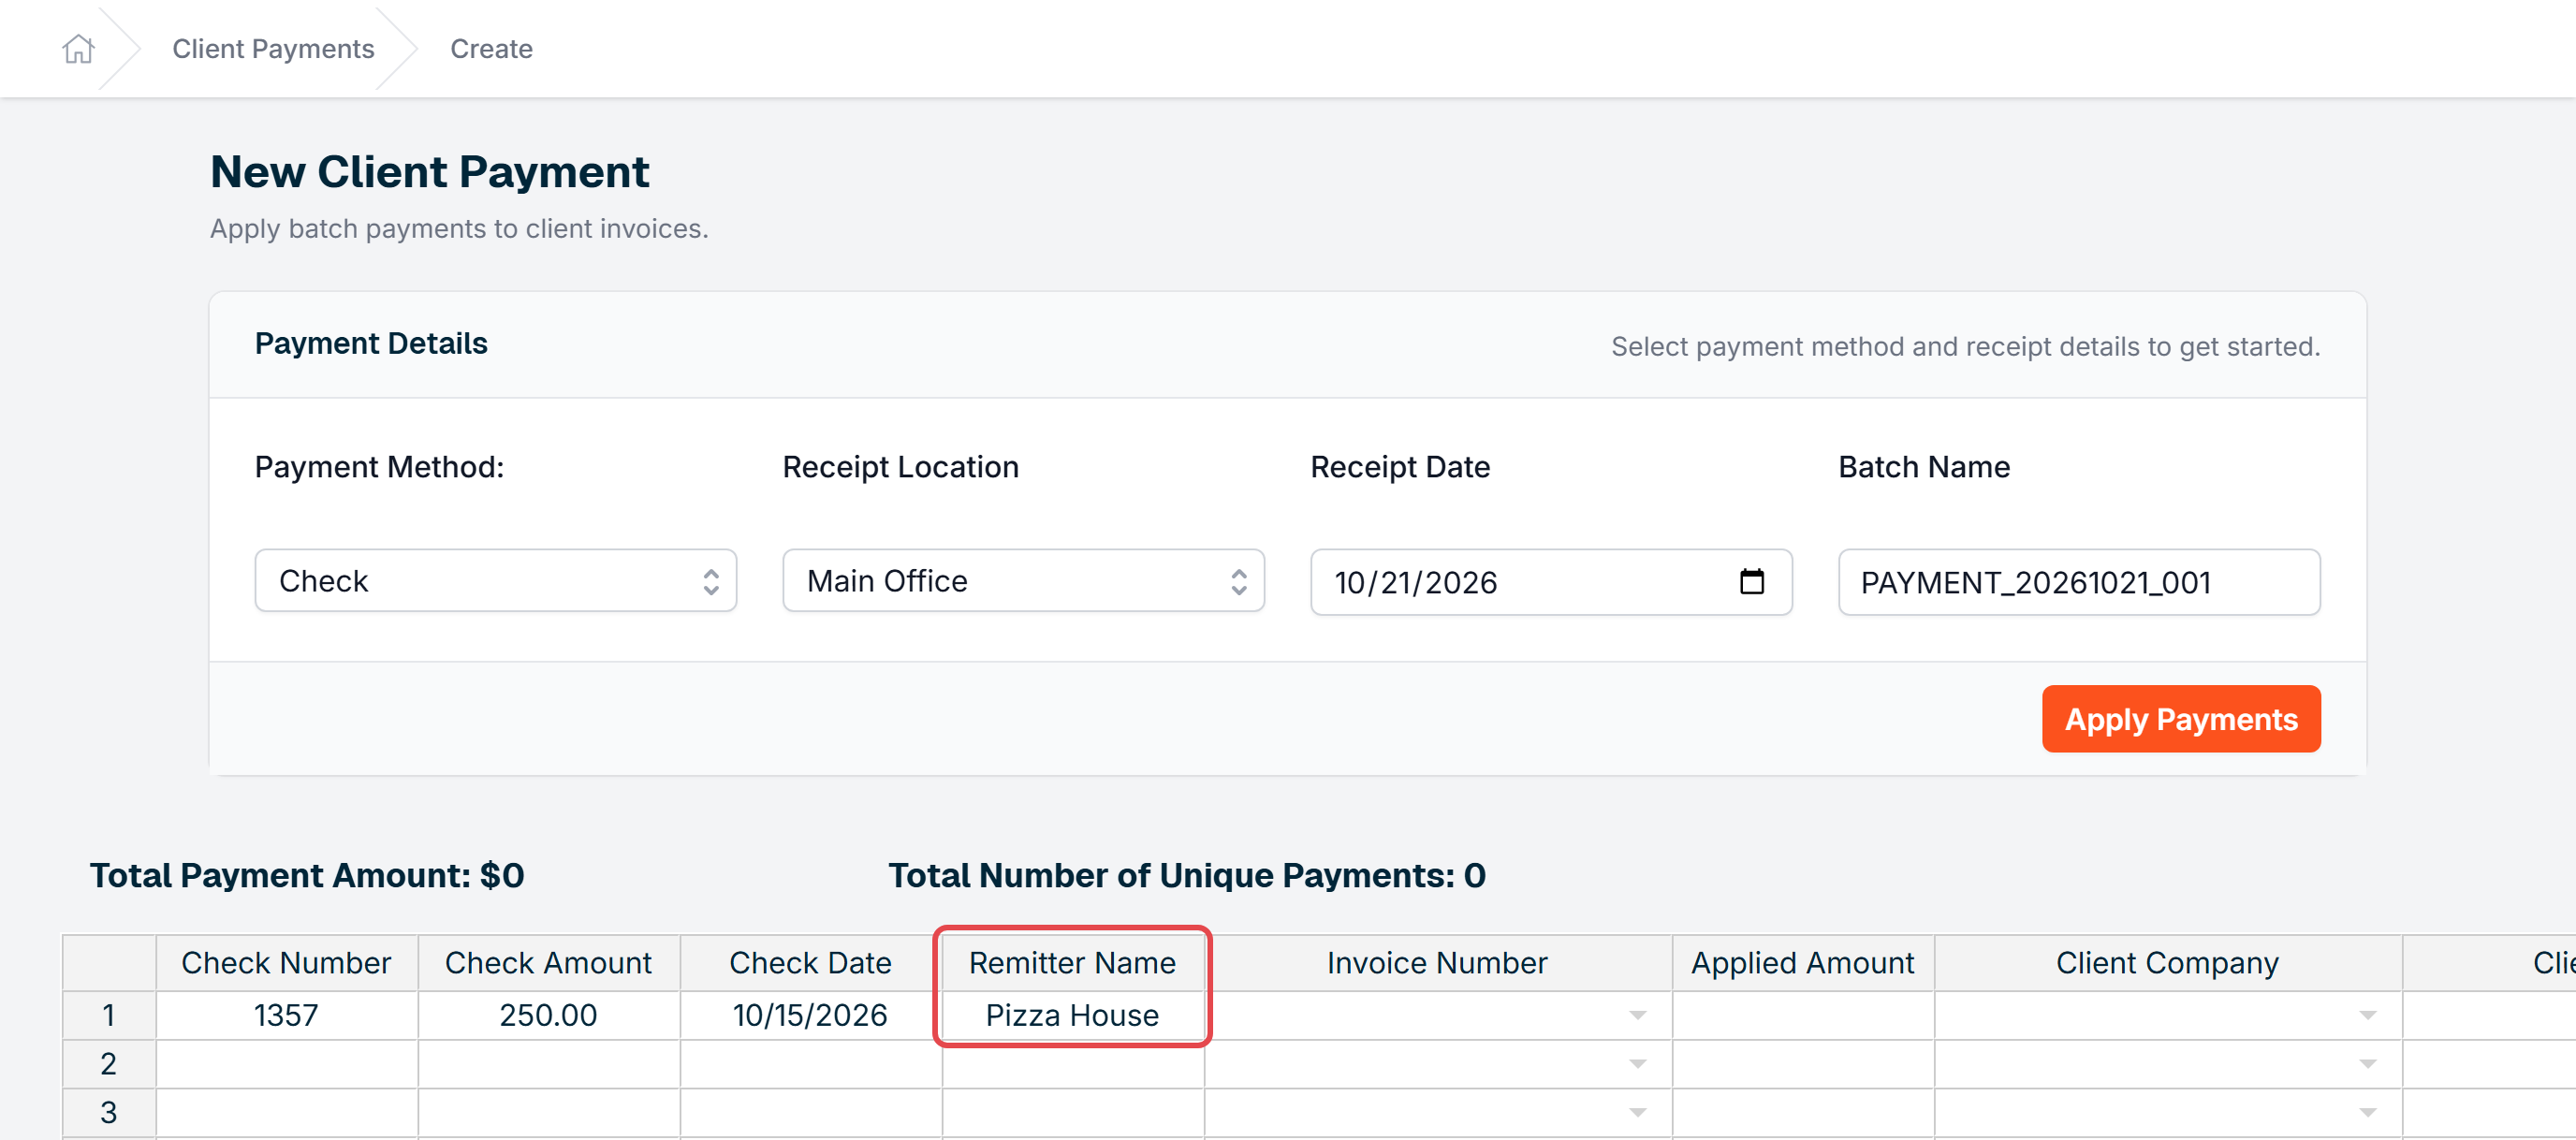Open the Client Payments breadcrumb link
The image size is (2576, 1140).
point(273,49)
